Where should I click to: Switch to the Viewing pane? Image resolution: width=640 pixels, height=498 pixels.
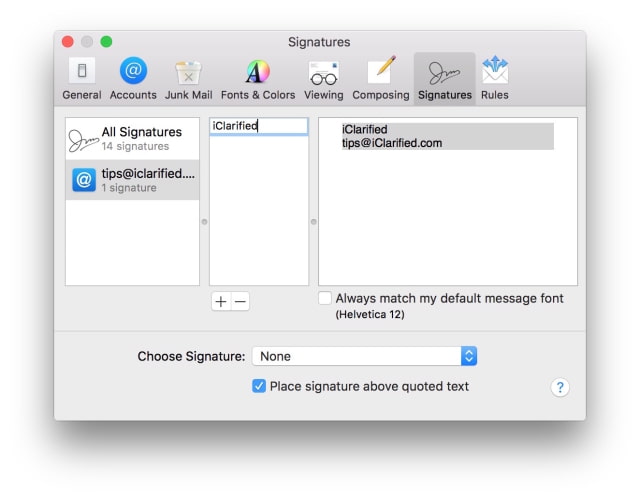(324, 78)
